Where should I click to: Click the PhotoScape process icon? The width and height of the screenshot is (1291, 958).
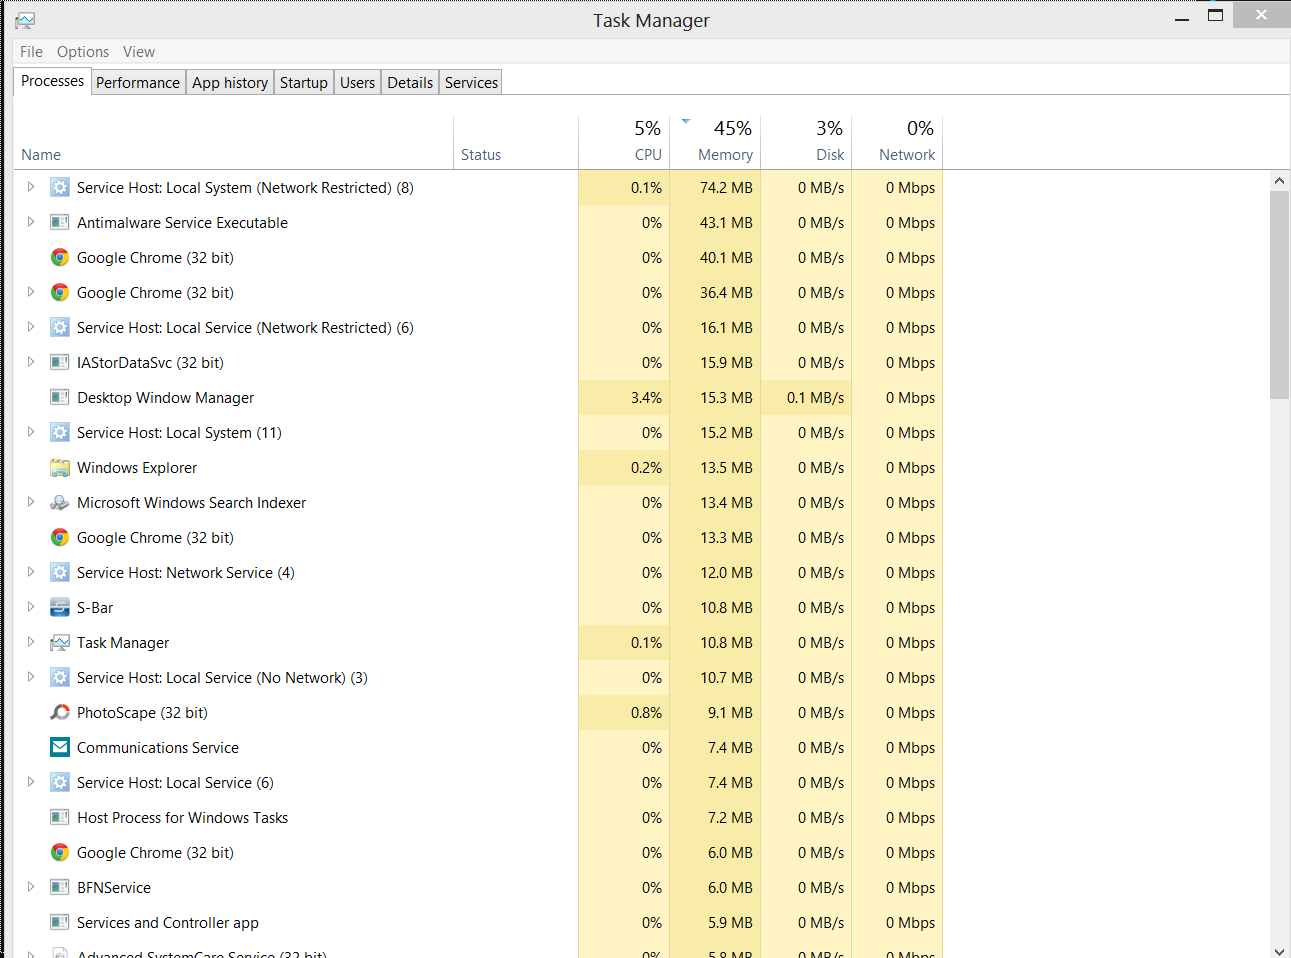click(x=60, y=713)
